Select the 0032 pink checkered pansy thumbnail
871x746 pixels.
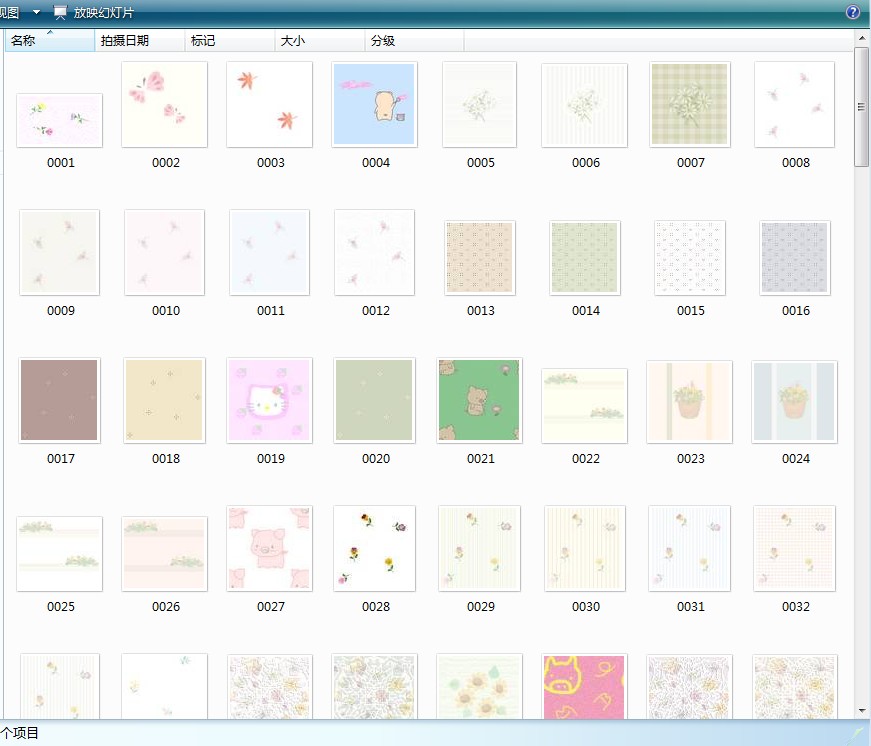coord(794,548)
